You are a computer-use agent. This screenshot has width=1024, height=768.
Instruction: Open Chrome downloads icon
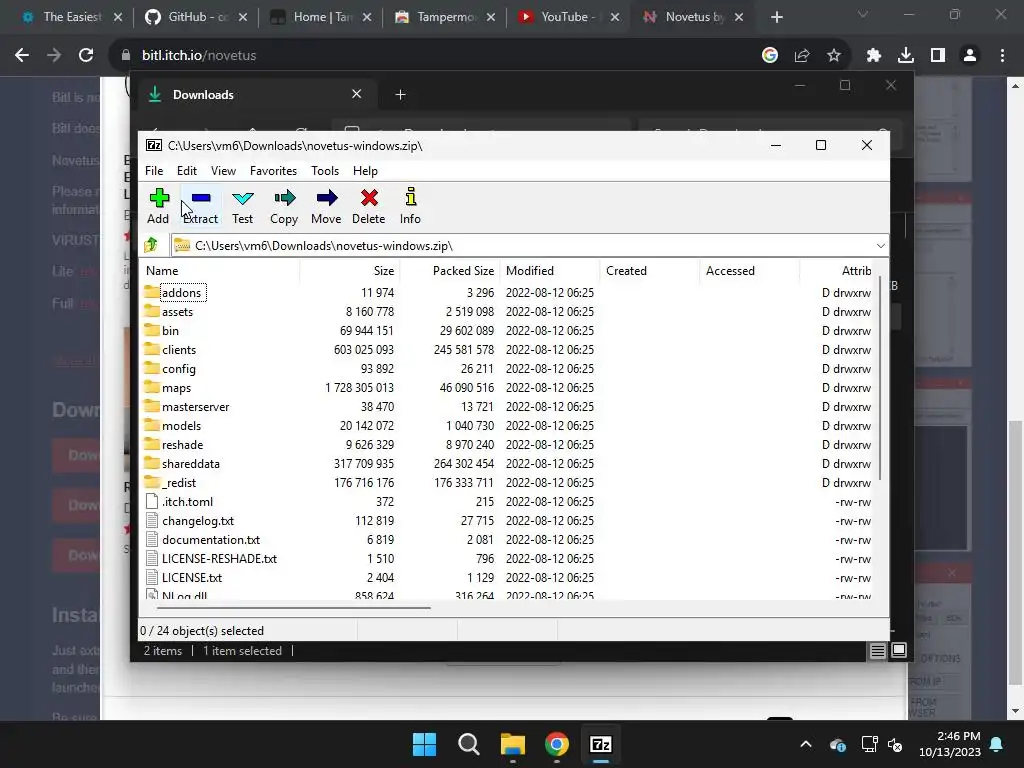[906, 56]
